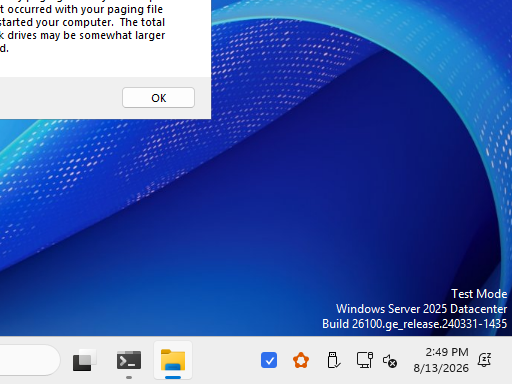The image size is (512, 384).
Task: Open the Terminal taskbar icon
Action: (129, 360)
